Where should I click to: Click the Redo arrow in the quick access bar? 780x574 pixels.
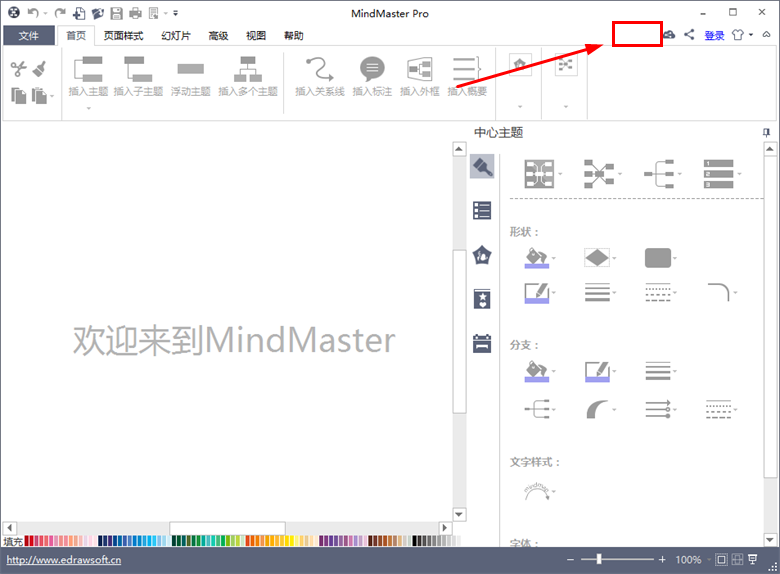point(60,13)
